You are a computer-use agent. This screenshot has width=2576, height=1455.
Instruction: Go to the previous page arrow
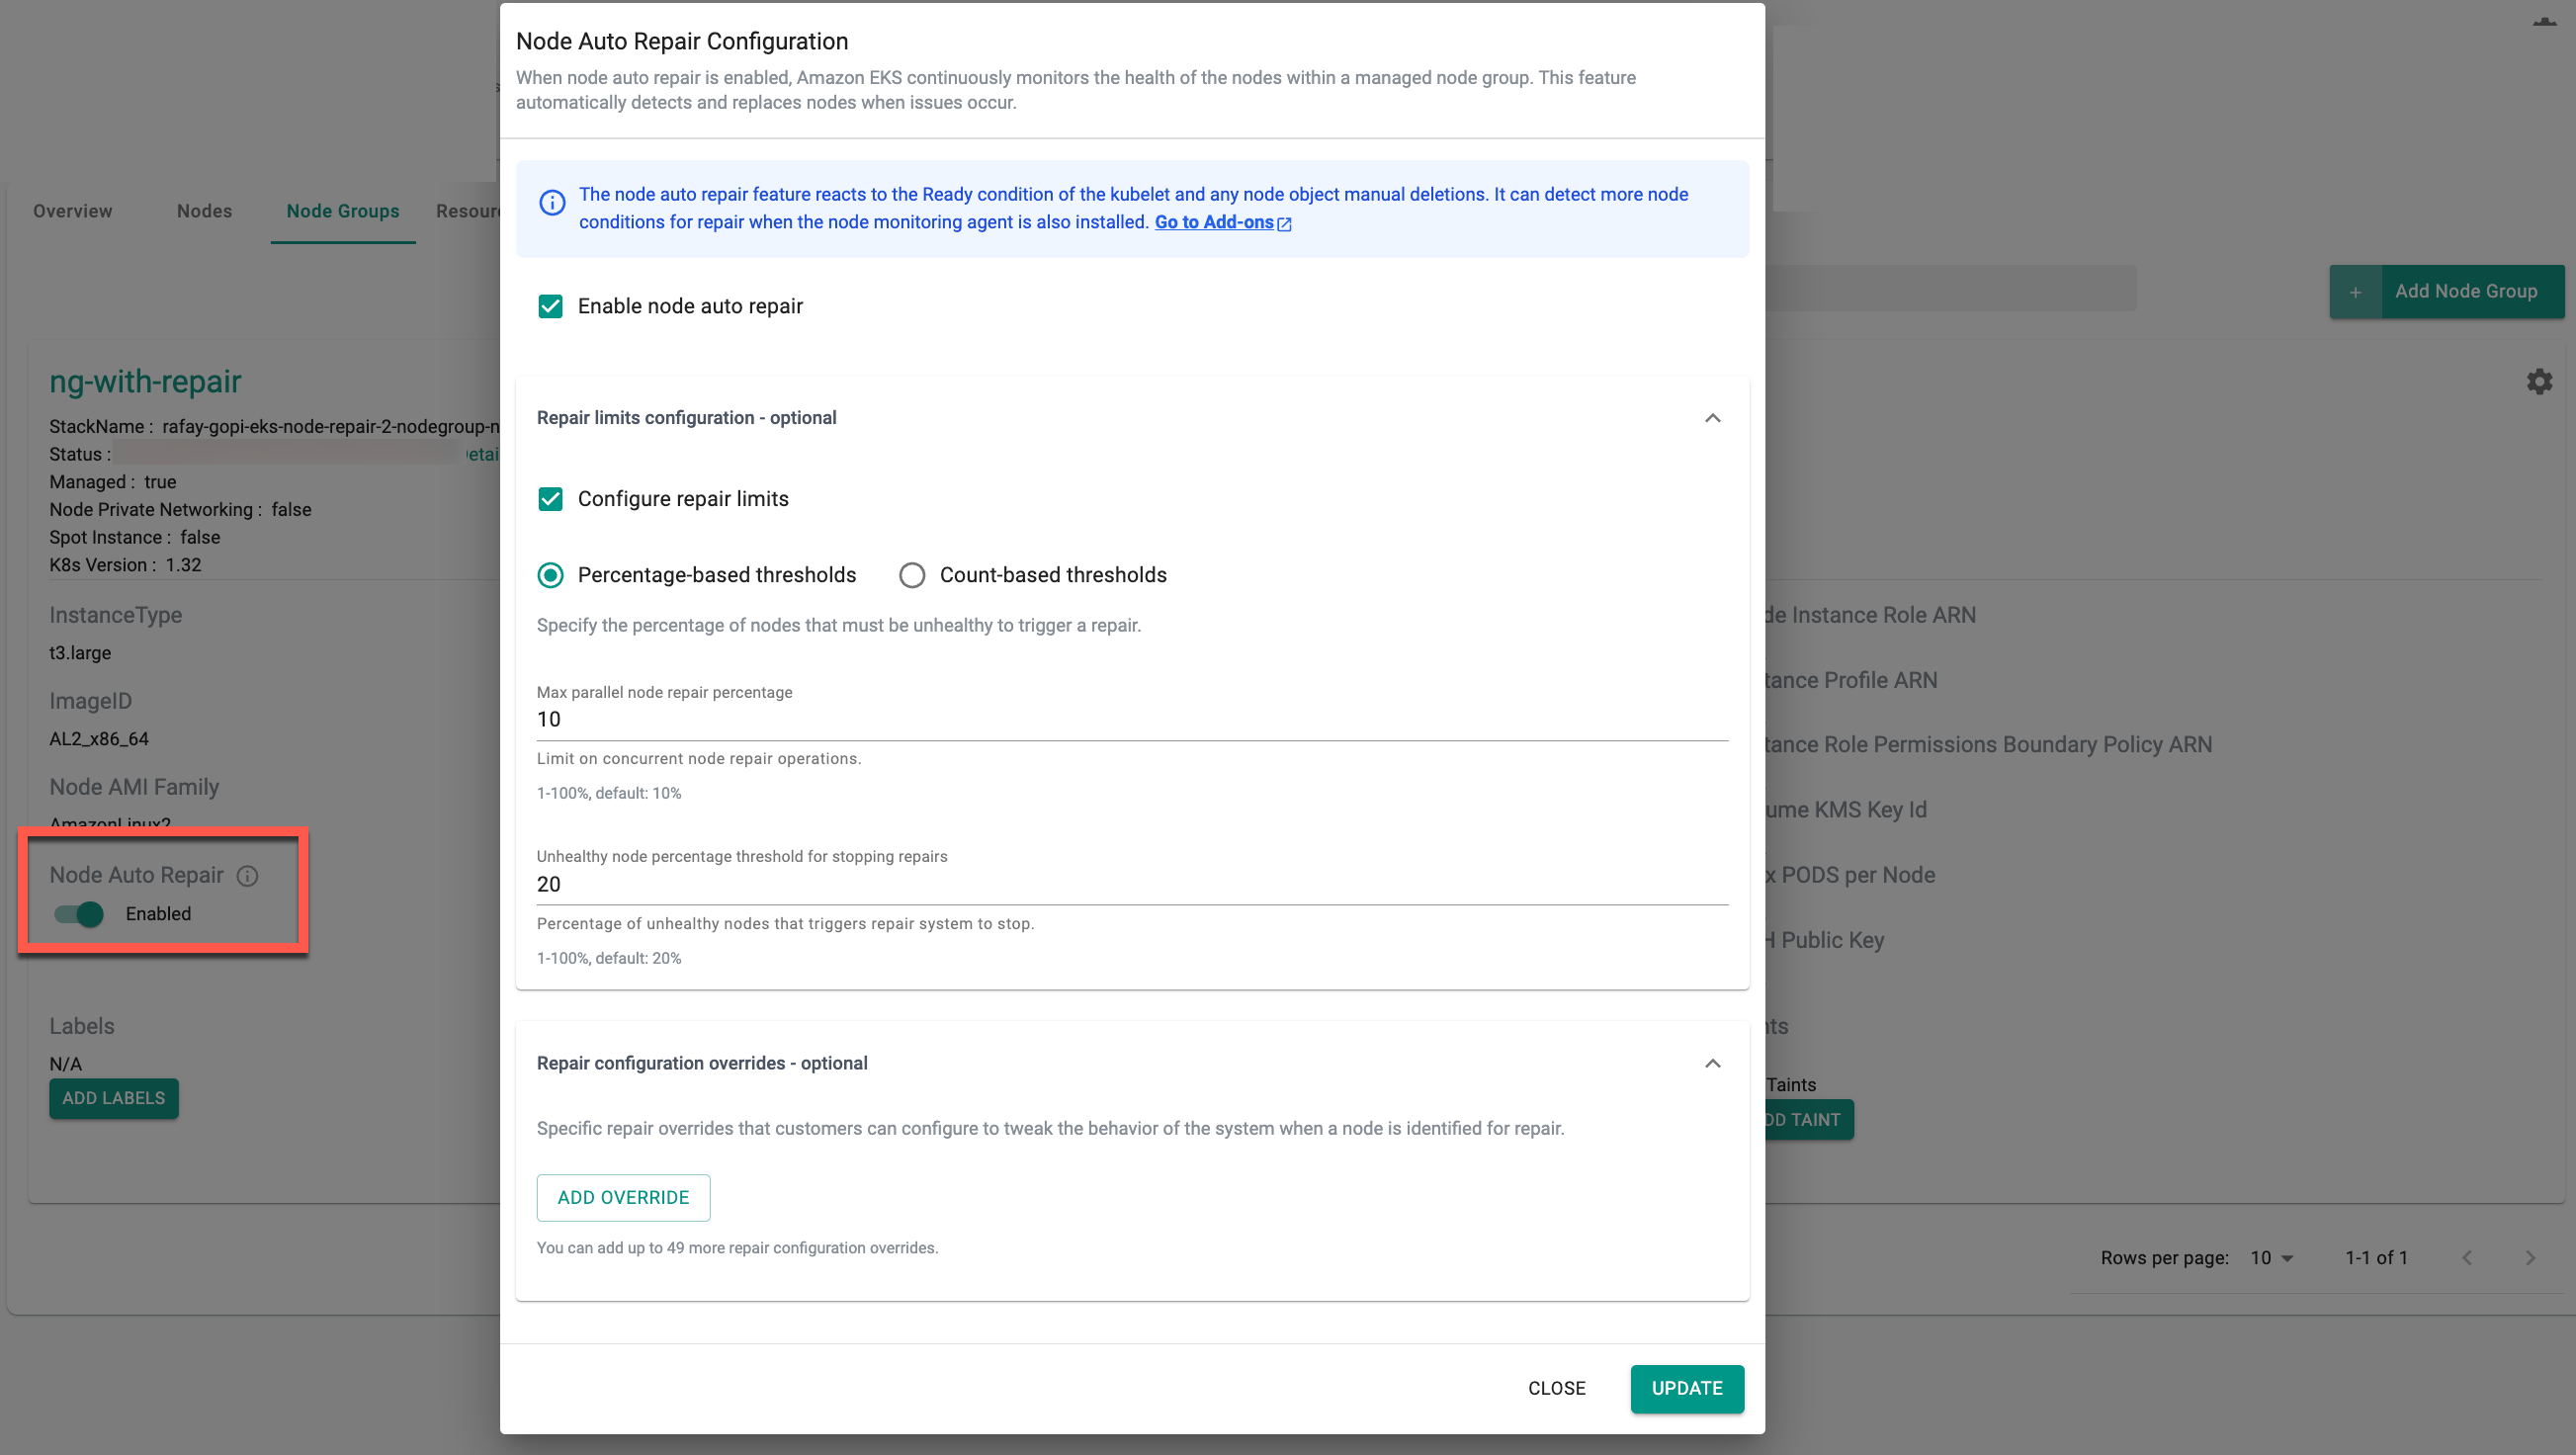click(x=2467, y=1258)
